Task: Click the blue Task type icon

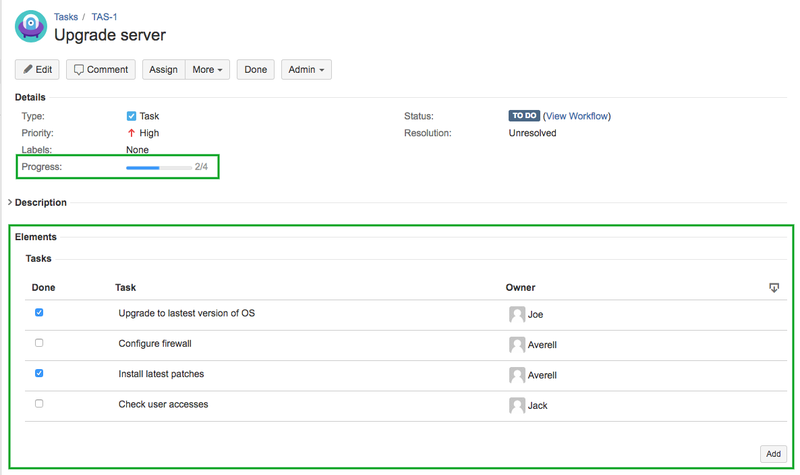Action: coord(131,117)
